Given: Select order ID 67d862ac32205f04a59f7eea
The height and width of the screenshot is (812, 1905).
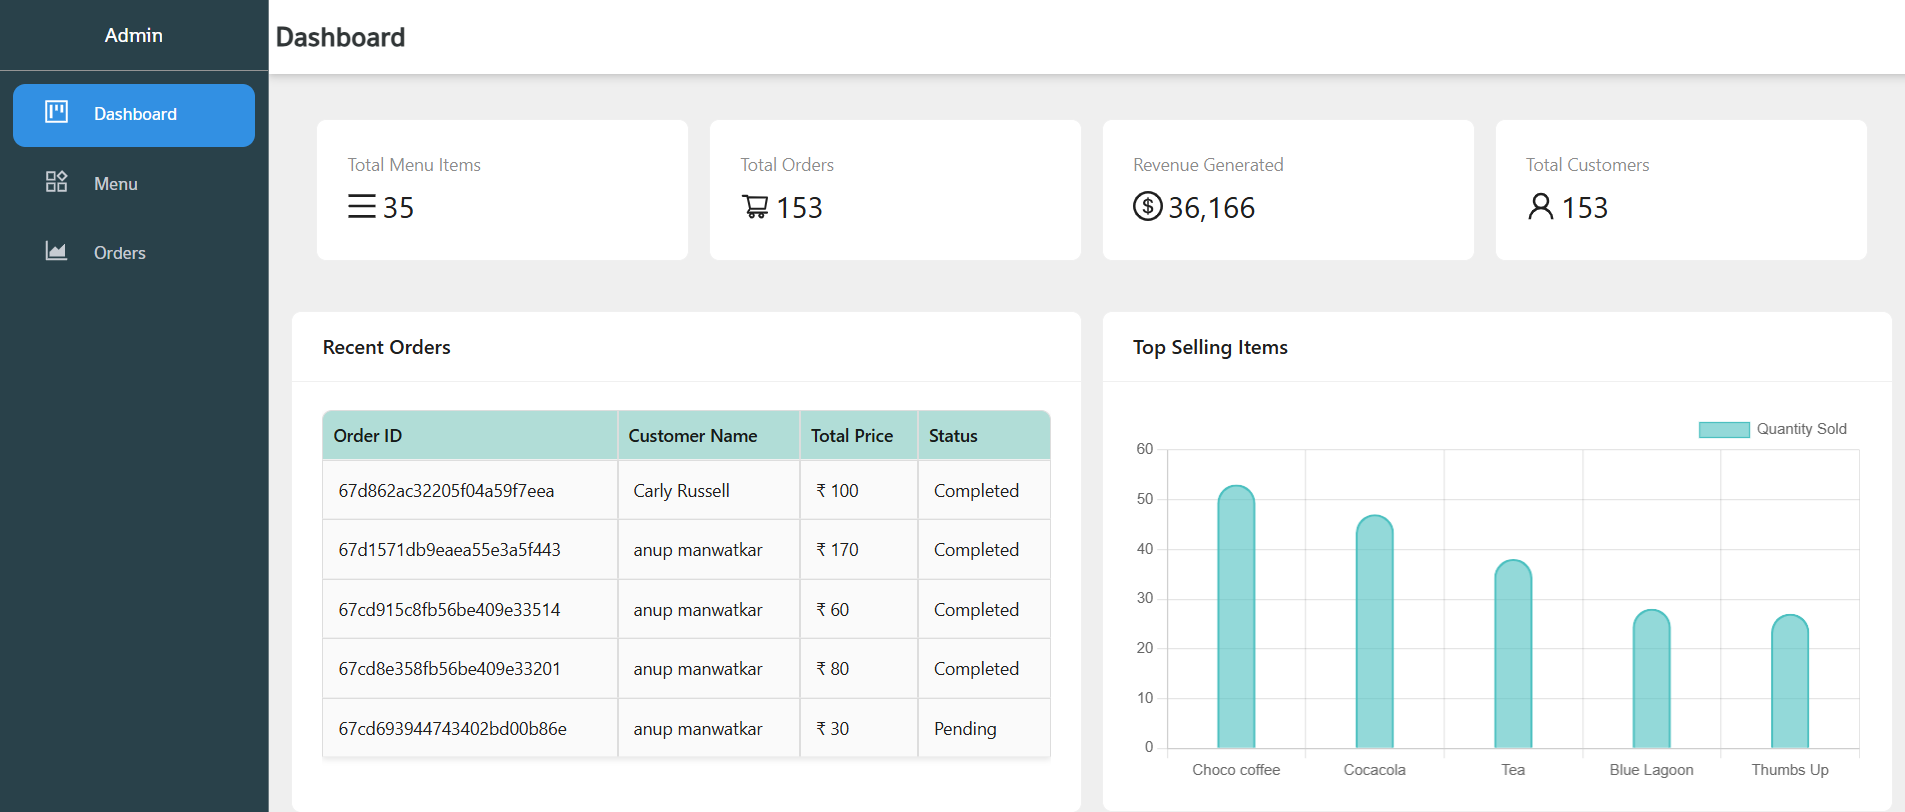Looking at the screenshot, I should 446,491.
